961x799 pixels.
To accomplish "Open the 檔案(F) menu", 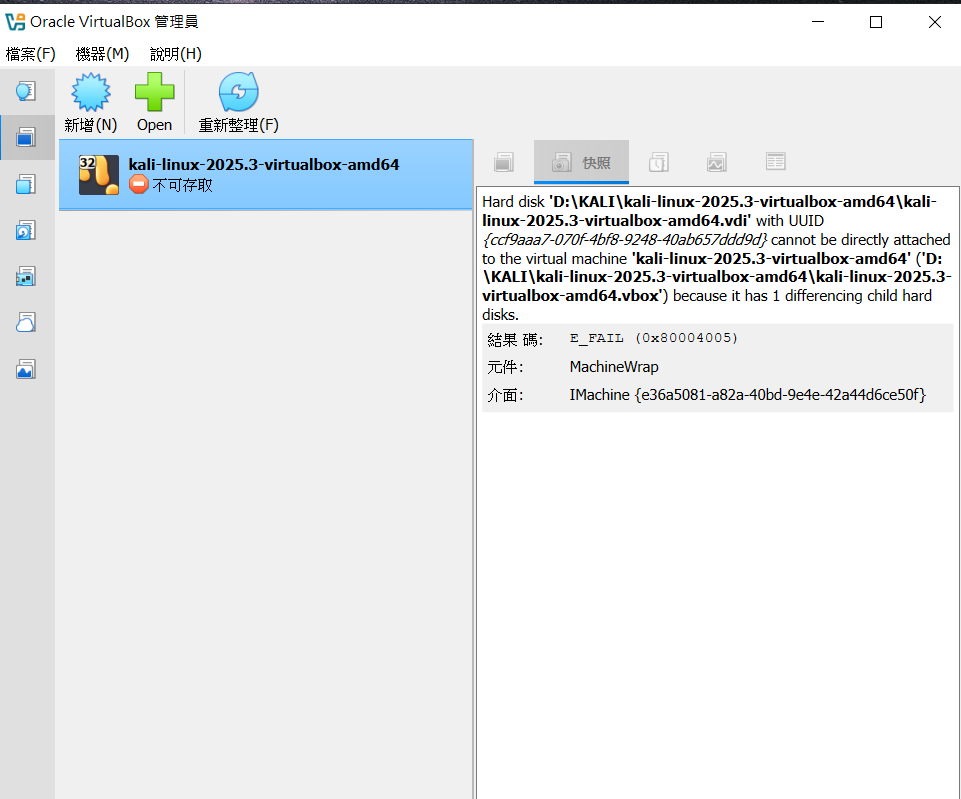I will 31,54.
